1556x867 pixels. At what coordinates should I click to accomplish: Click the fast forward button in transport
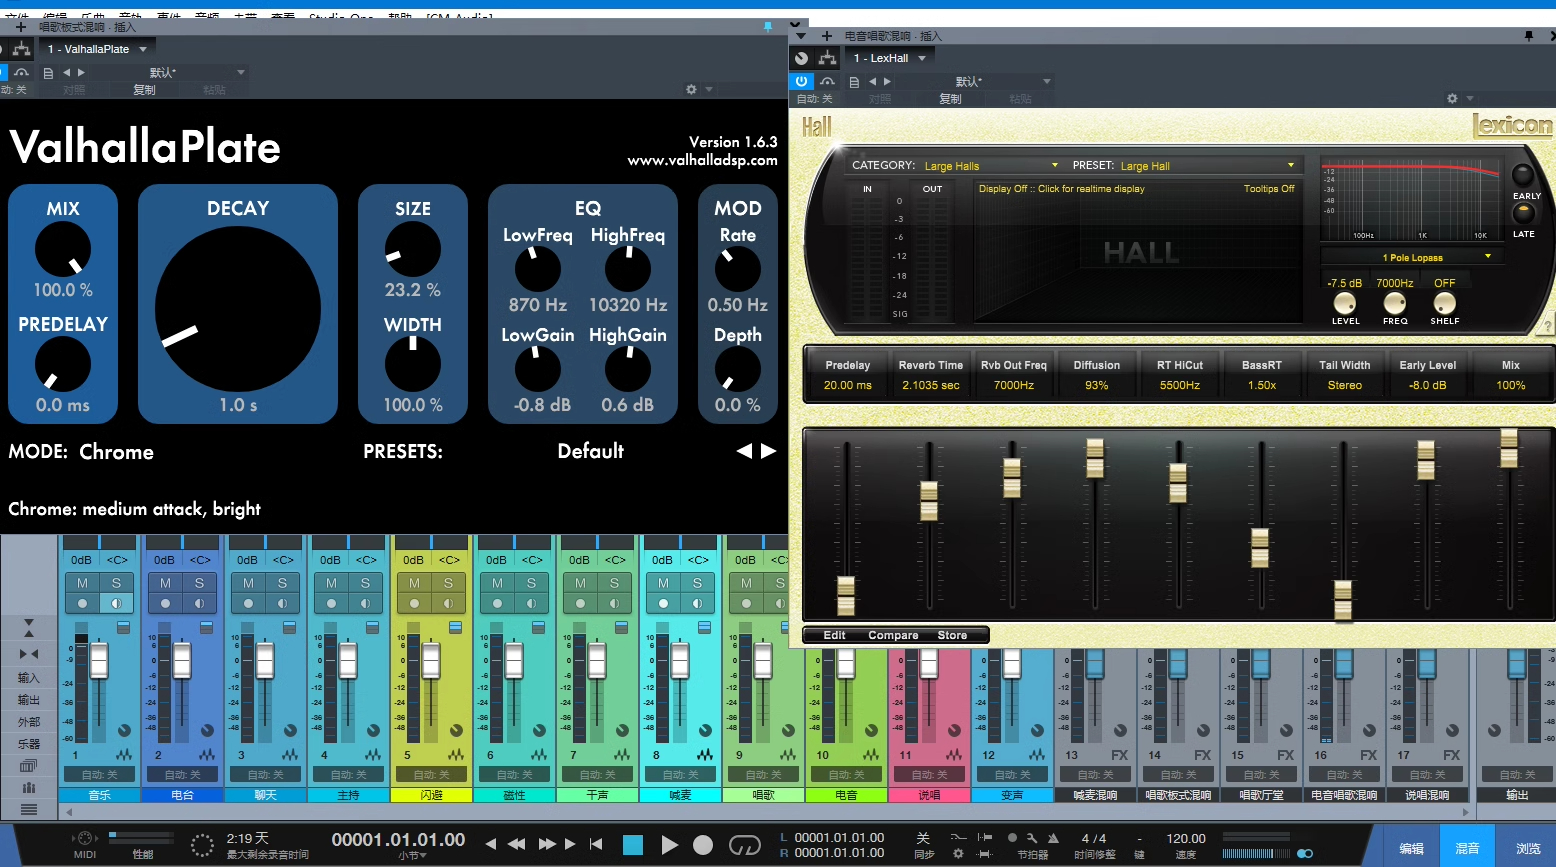pos(547,844)
